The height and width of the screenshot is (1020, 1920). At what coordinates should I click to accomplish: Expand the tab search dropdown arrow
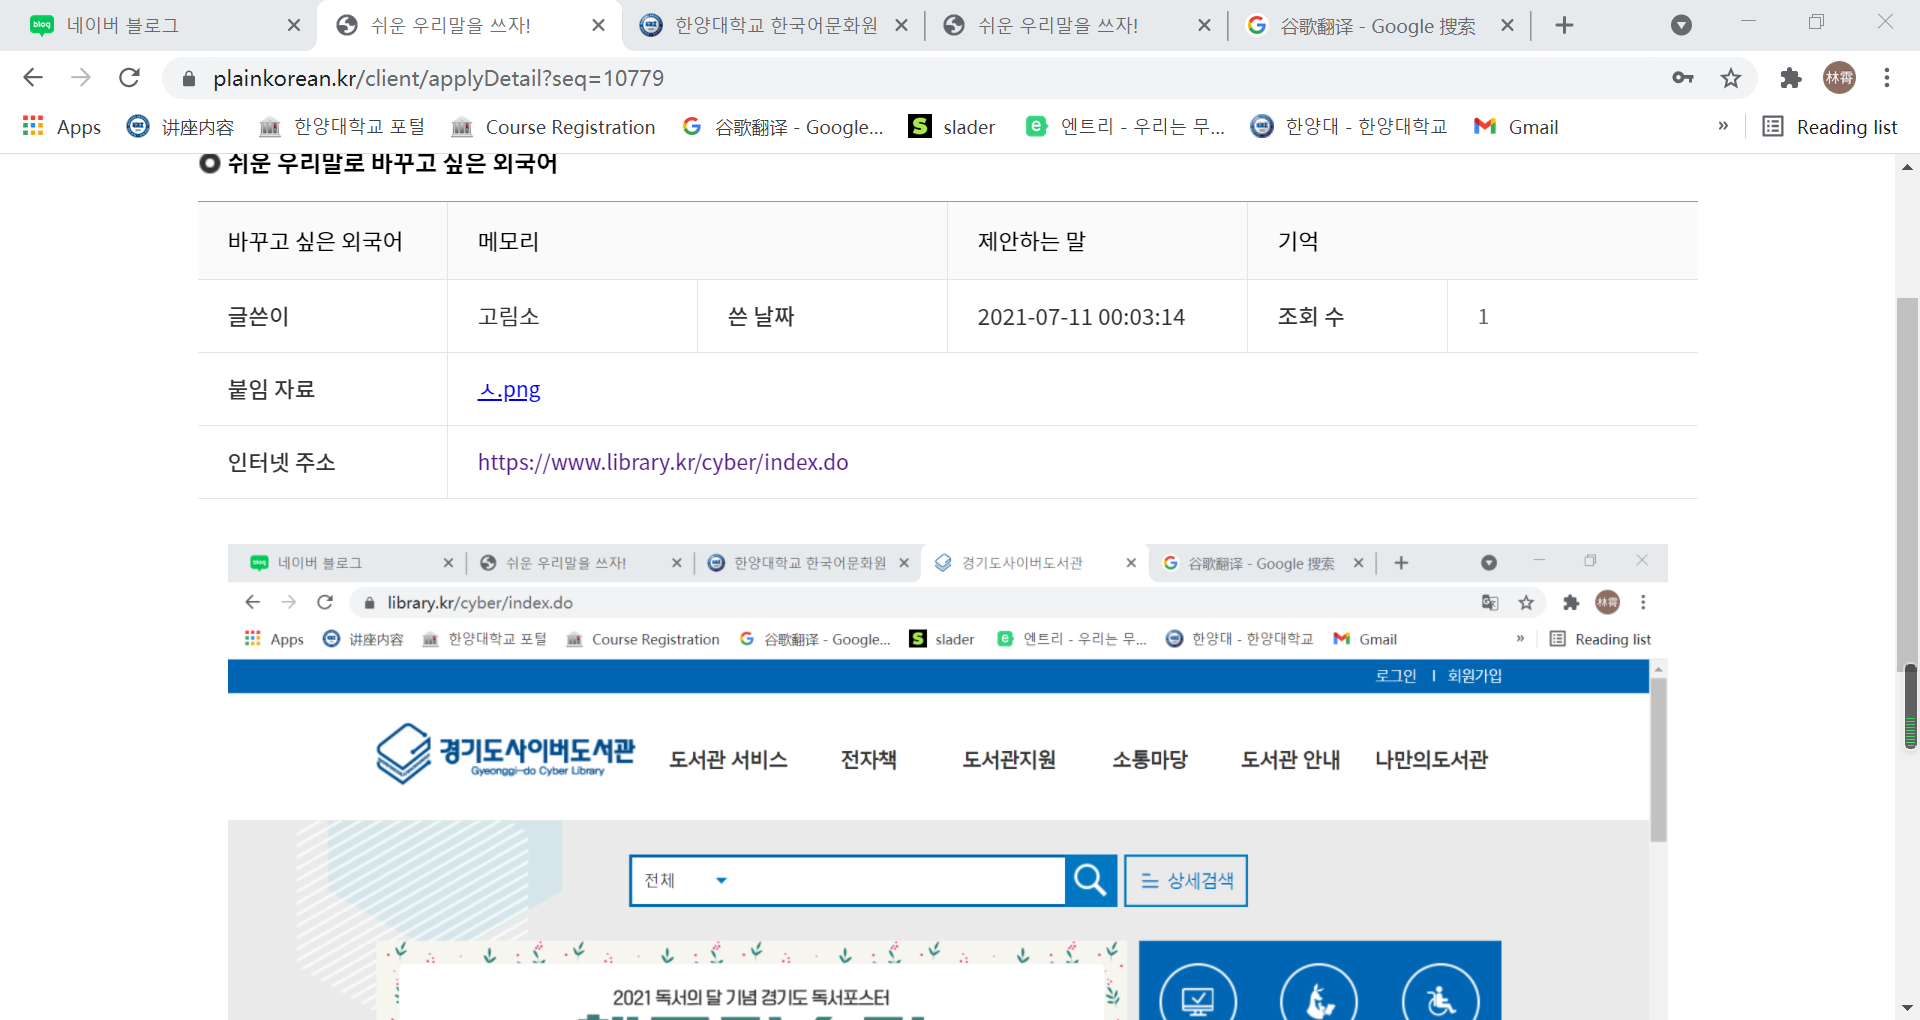coord(1682,26)
